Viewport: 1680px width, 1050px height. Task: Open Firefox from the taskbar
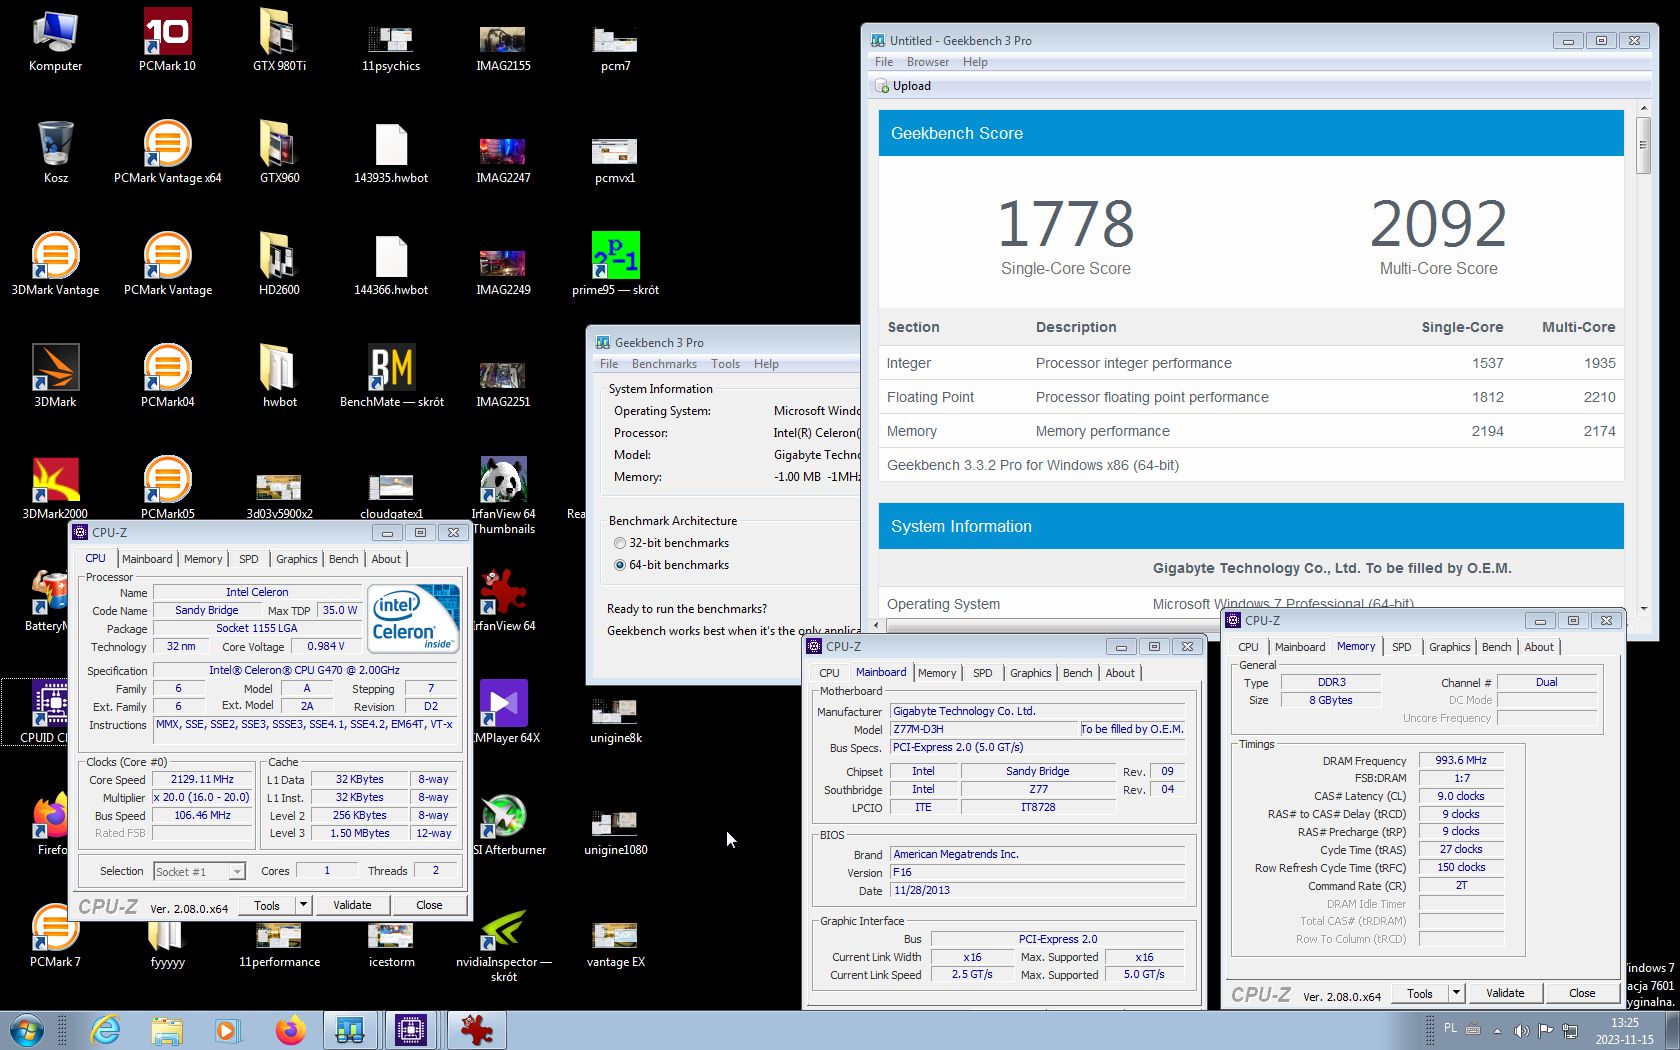[290, 1030]
